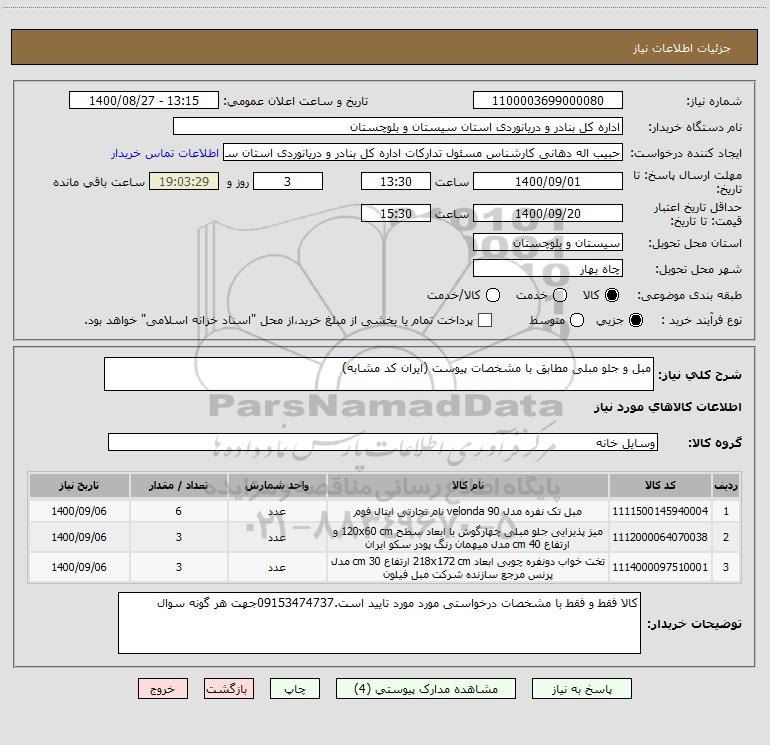Click the velonda 90 sofa item name
This screenshot has height=745, width=770.
[x=468, y=511]
